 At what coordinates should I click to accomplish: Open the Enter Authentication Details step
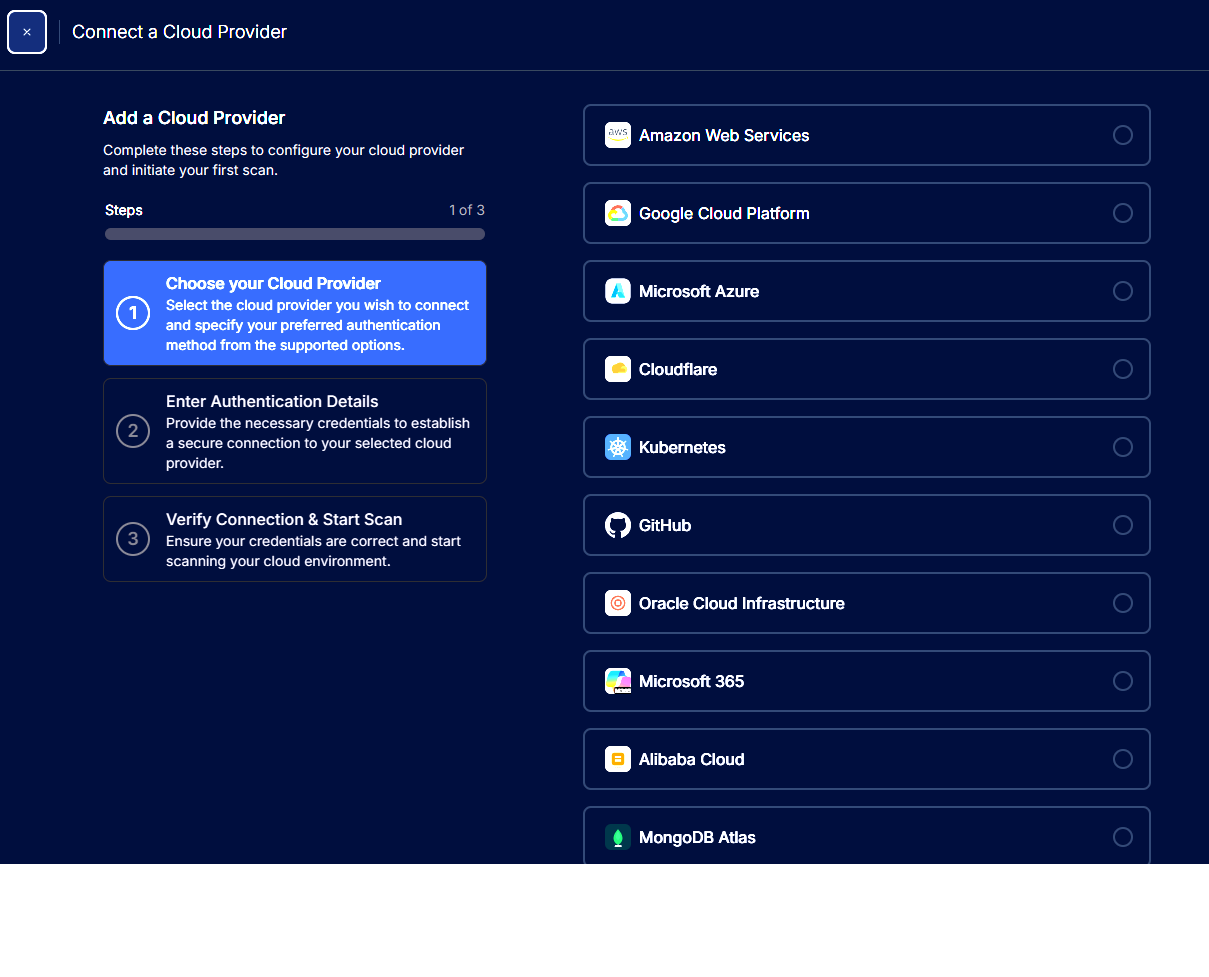pyautogui.click(x=294, y=431)
